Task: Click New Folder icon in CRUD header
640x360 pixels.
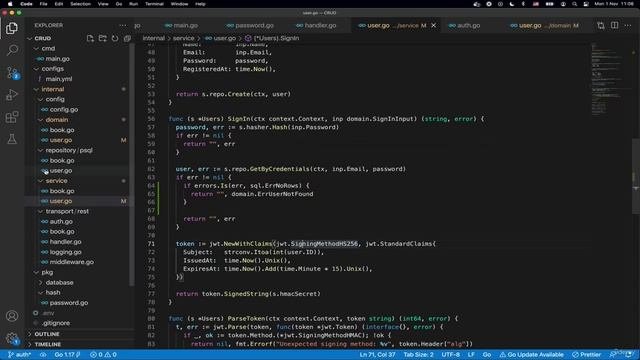Action: [102, 38]
